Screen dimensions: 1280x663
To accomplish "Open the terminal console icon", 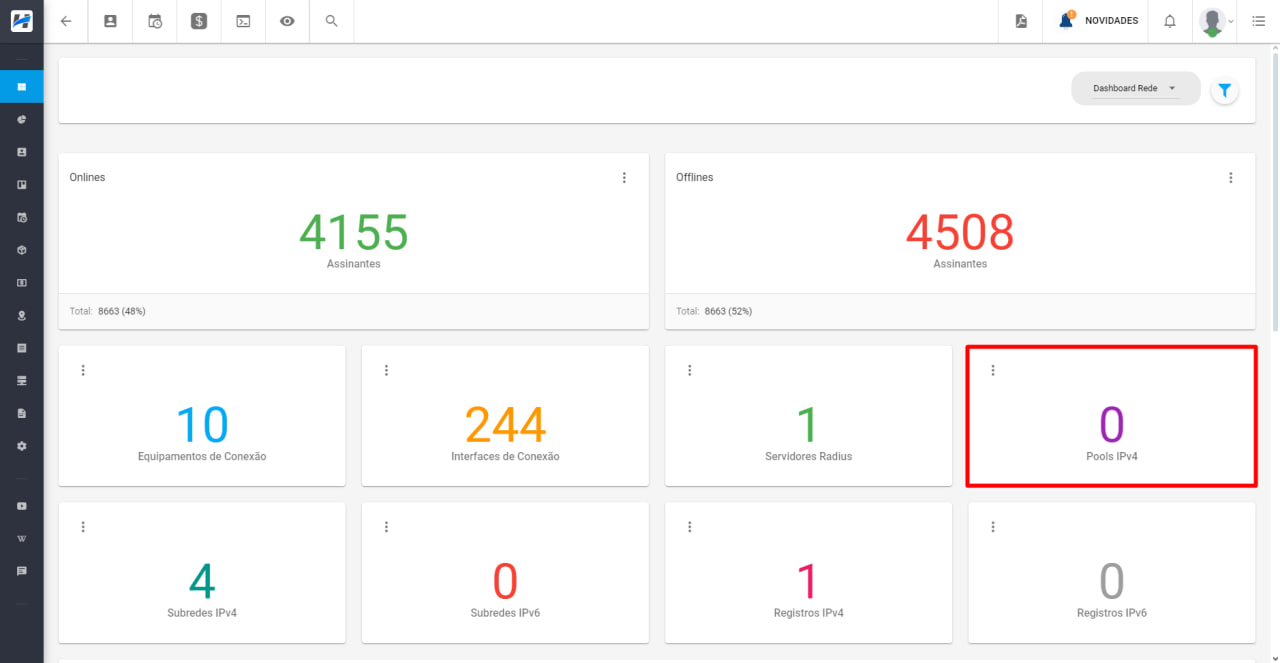I will (243, 21).
